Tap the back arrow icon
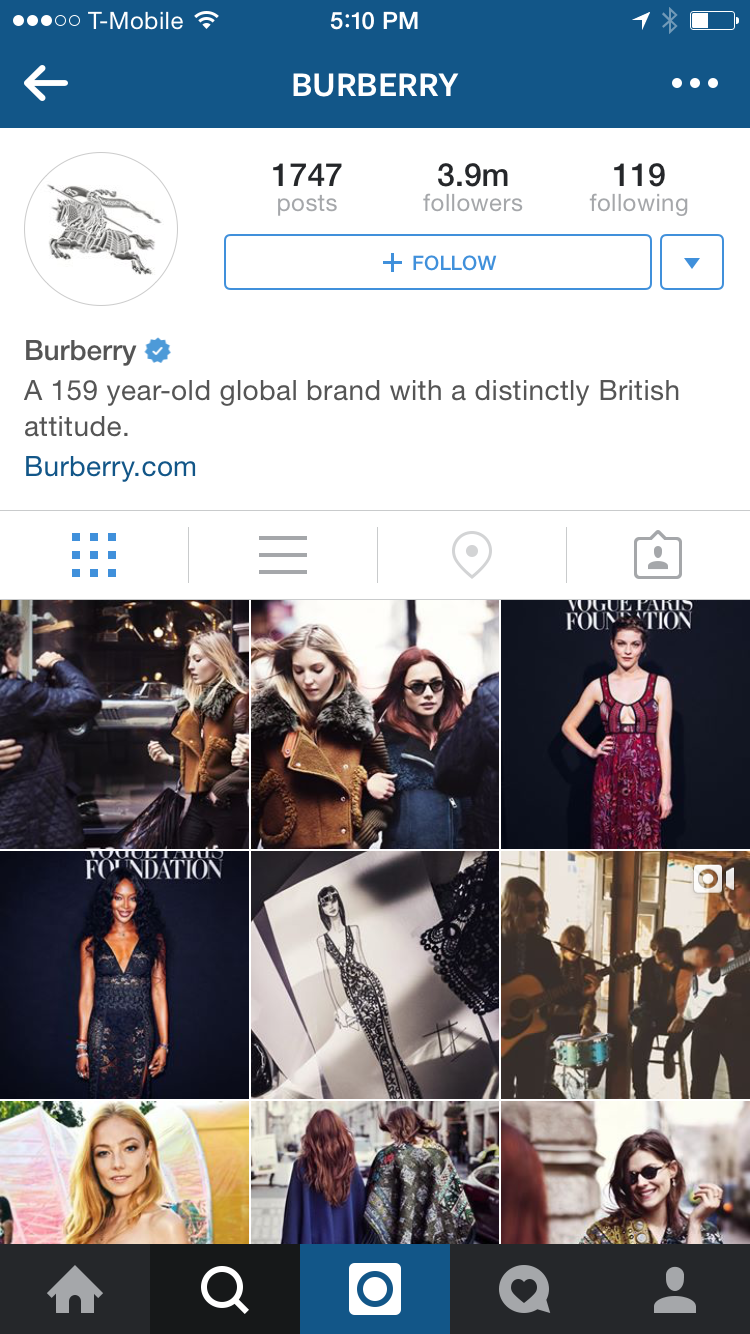The height and width of the screenshot is (1334, 750). (46, 84)
